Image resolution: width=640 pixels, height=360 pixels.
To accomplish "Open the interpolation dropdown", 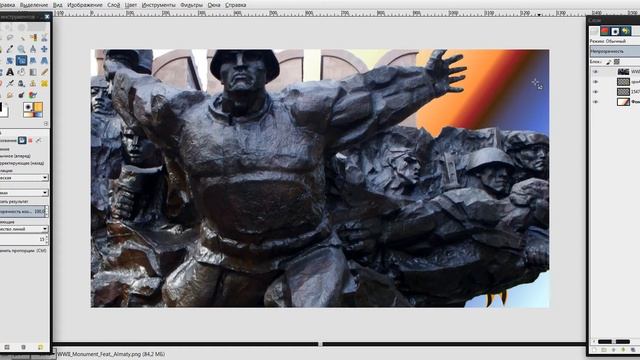I will tap(24, 178).
